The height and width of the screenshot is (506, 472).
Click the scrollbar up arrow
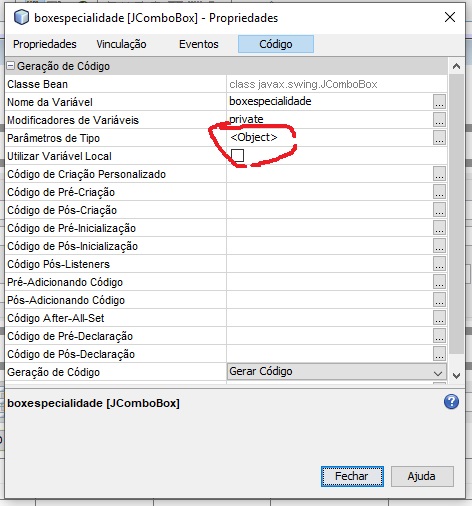pyautogui.click(x=456, y=66)
